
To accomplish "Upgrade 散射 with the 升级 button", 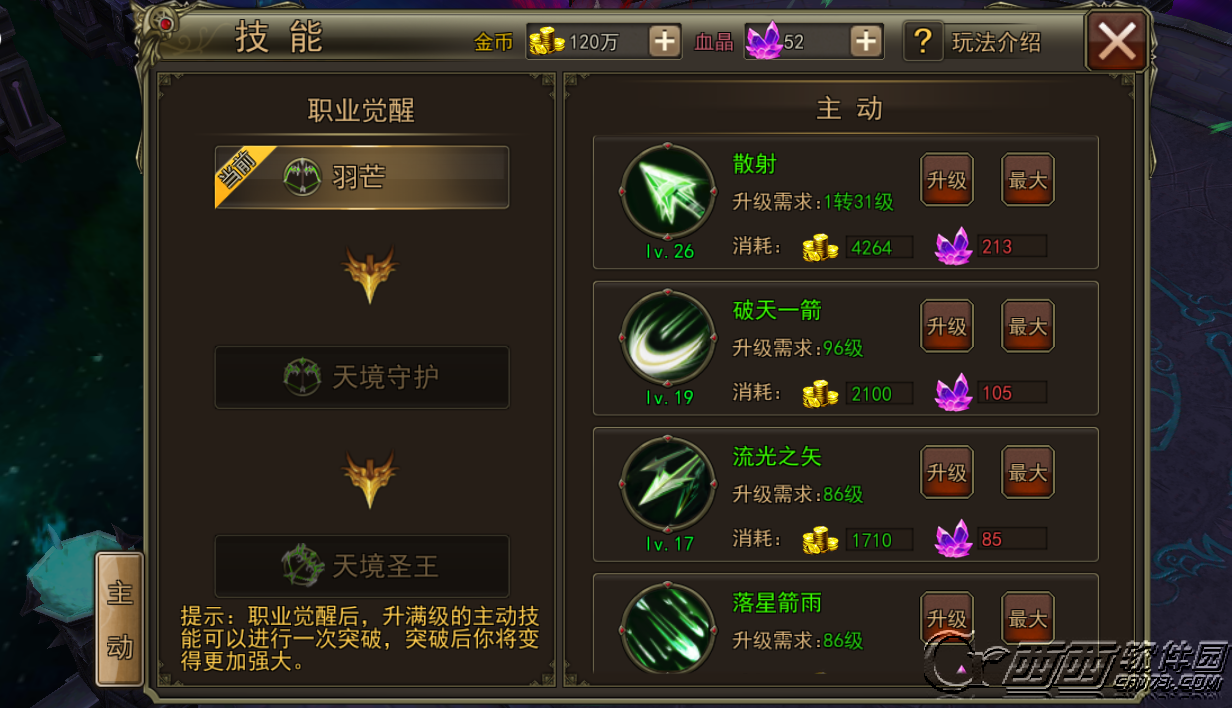I will (x=947, y=180).
